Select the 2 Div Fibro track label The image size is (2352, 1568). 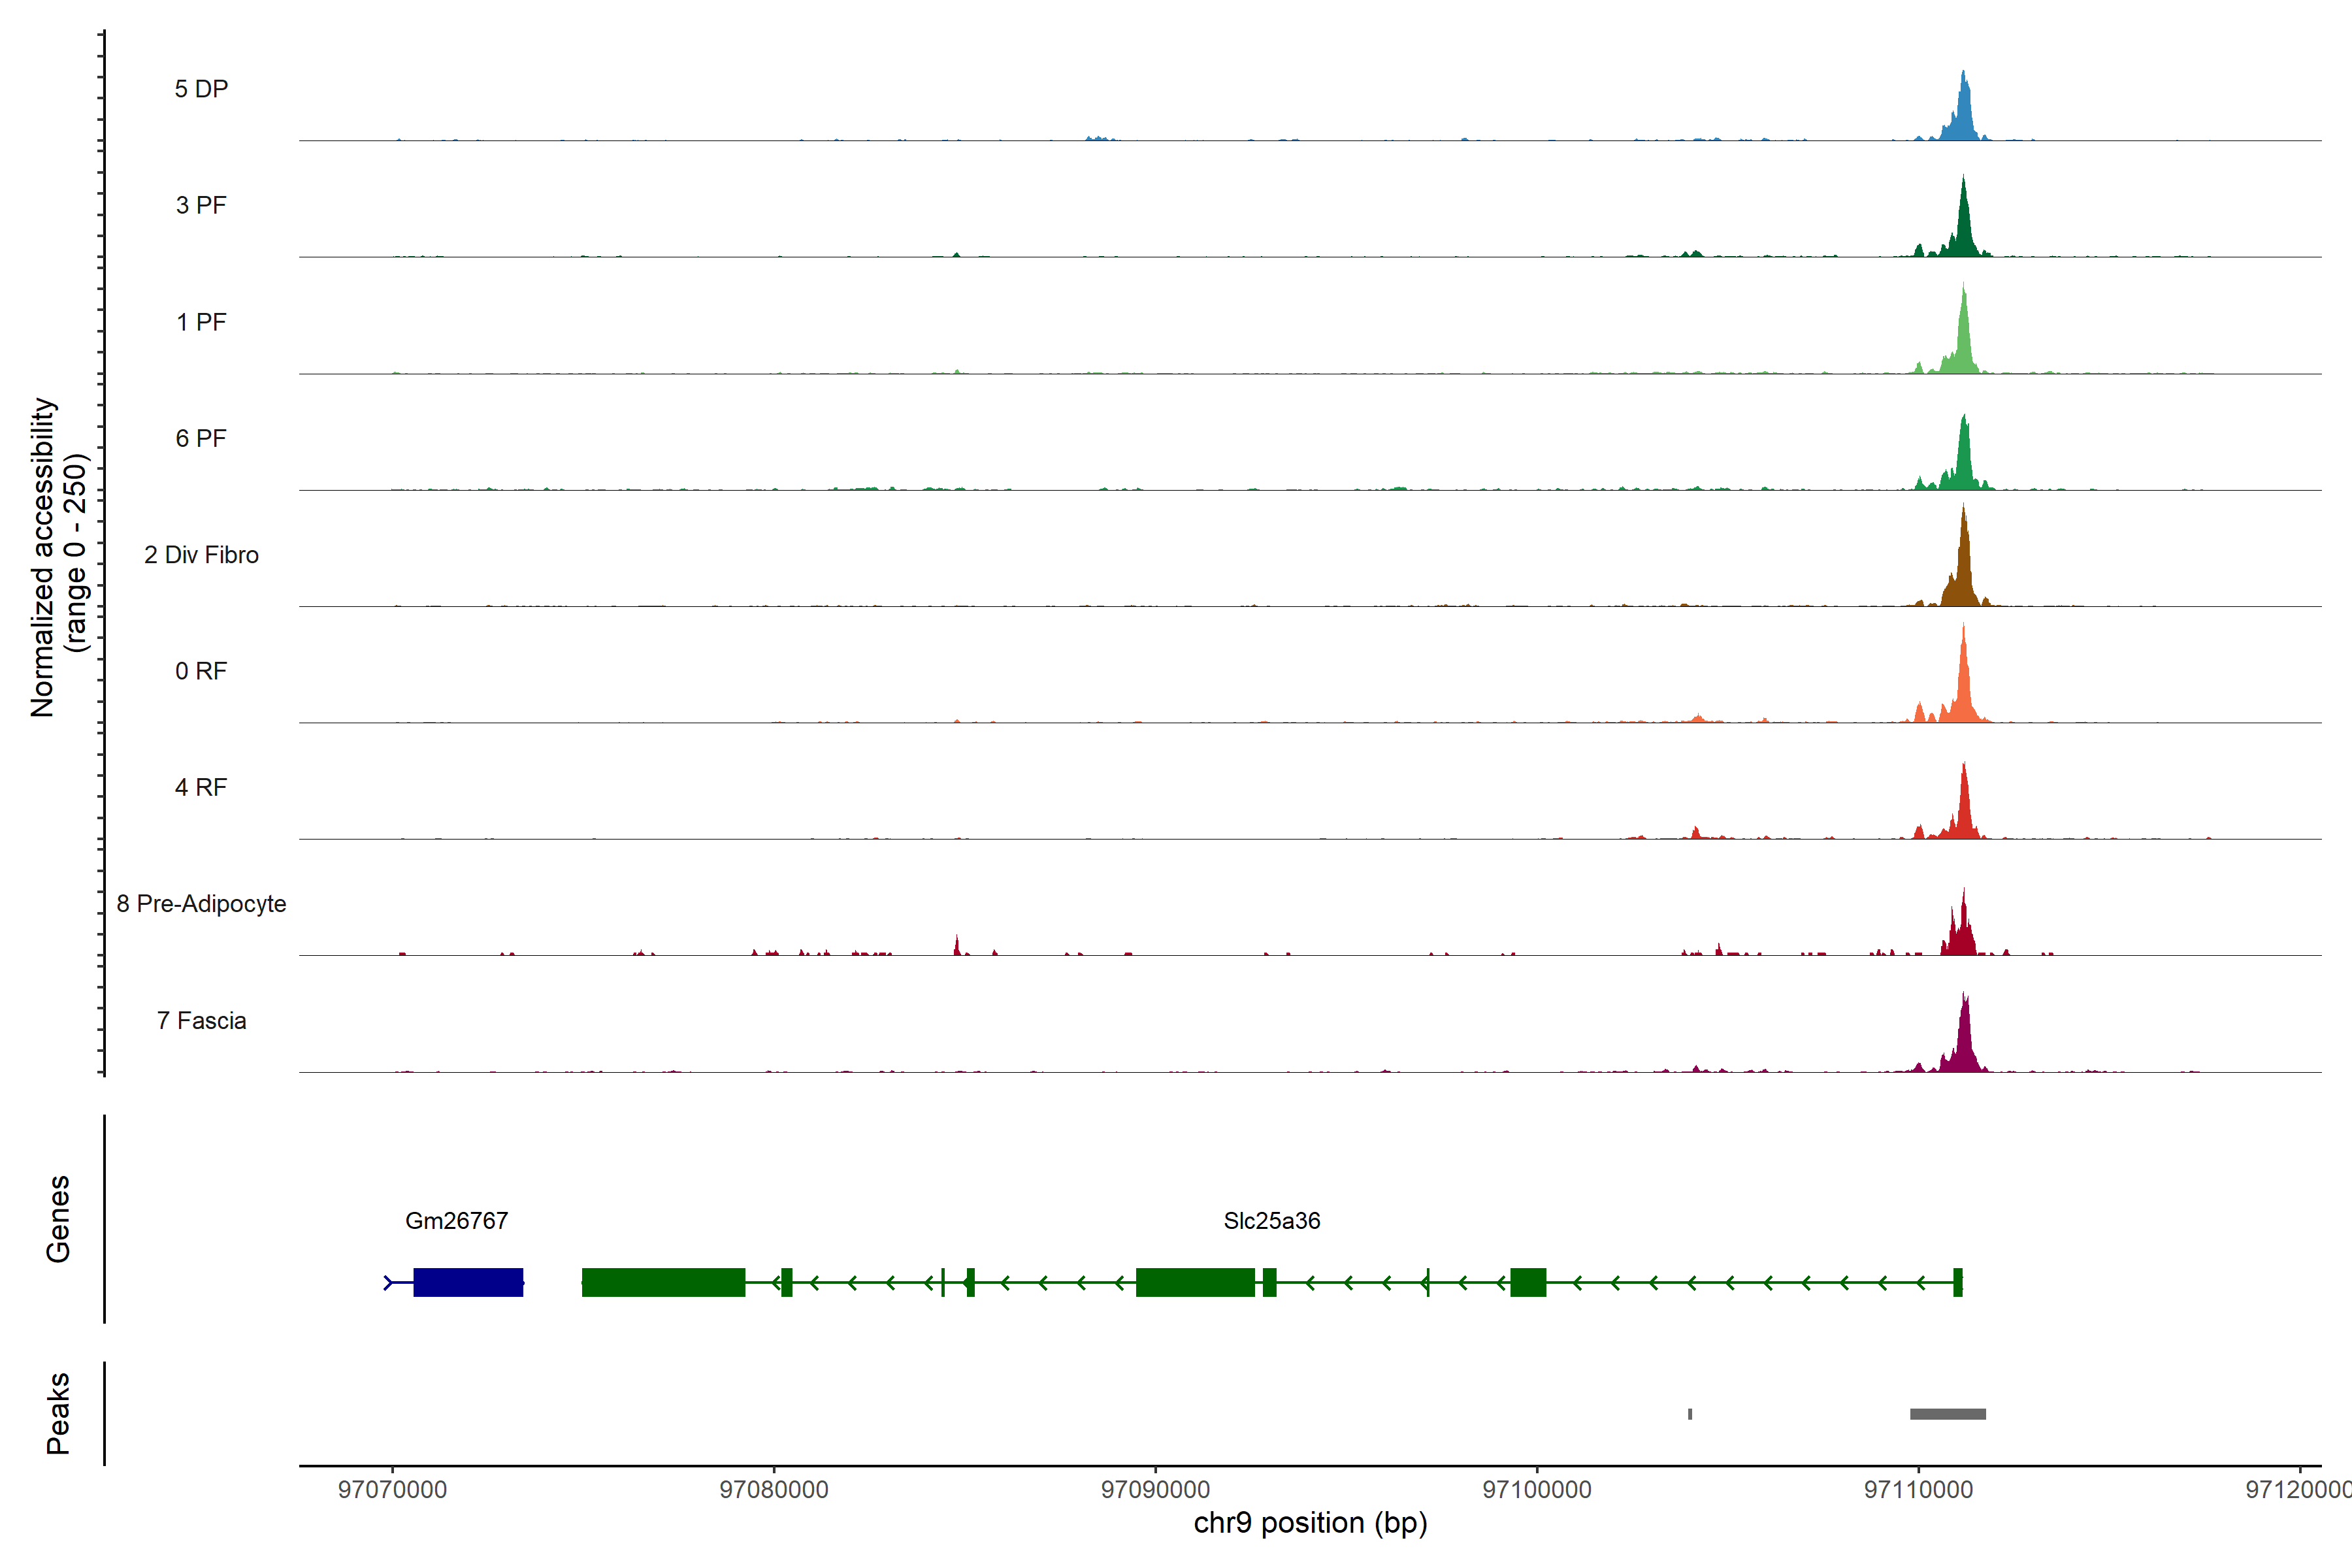201,555
